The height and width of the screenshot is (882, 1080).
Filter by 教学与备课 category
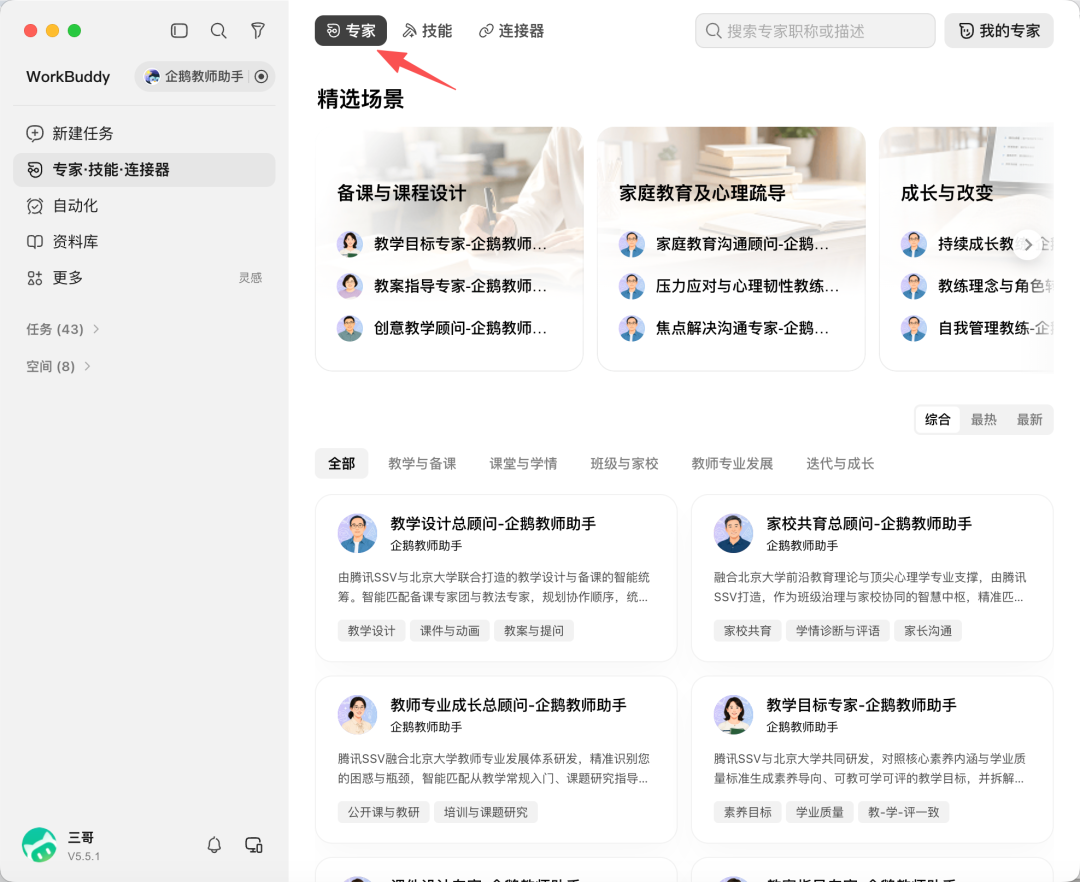pyautogui.click(x=422, y=463)
